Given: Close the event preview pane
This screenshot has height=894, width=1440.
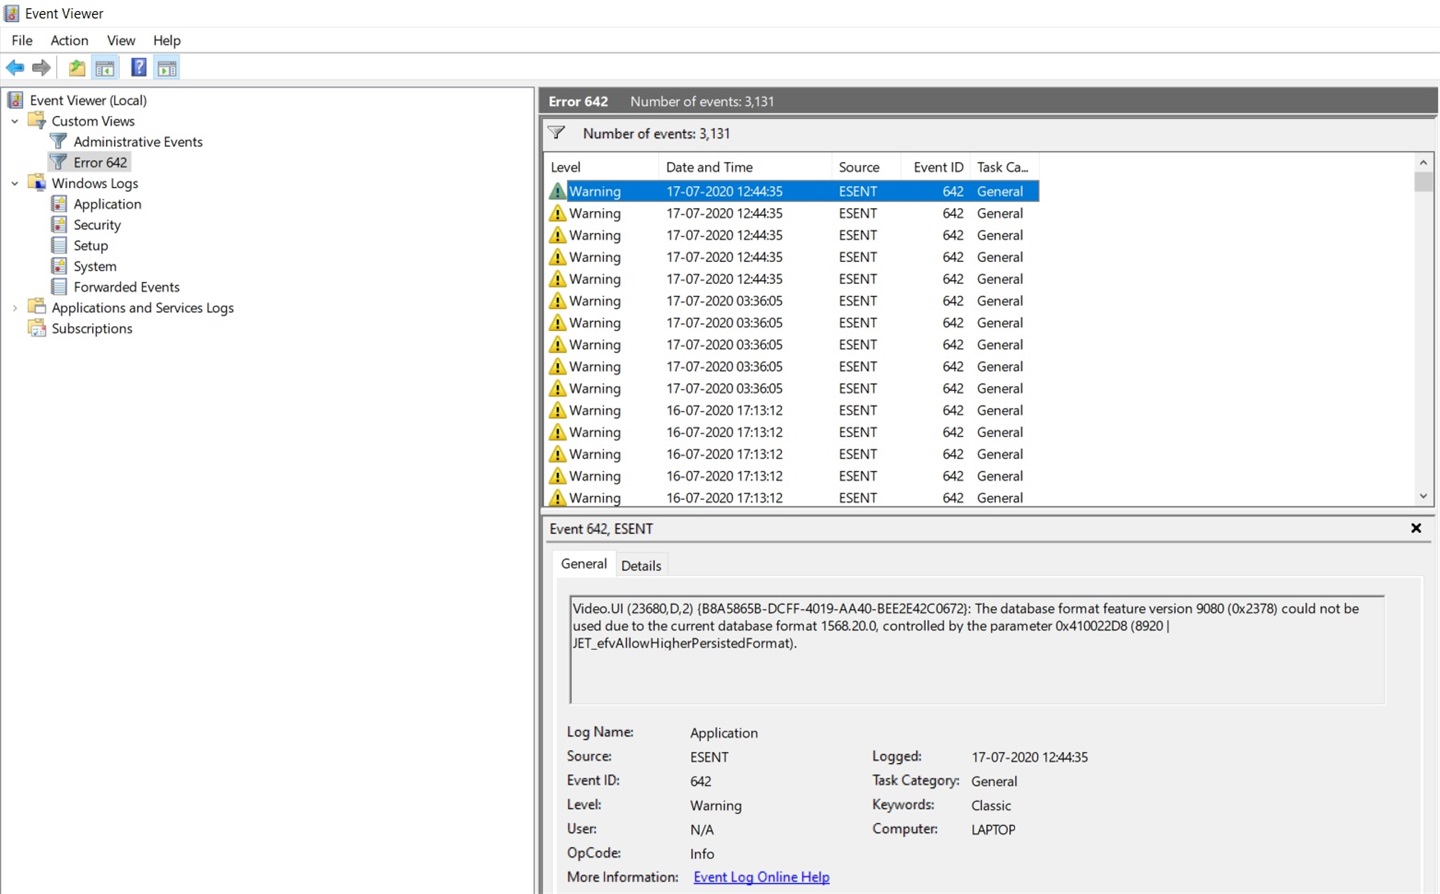Looking at the screenshot, I should click(1415, 528).
